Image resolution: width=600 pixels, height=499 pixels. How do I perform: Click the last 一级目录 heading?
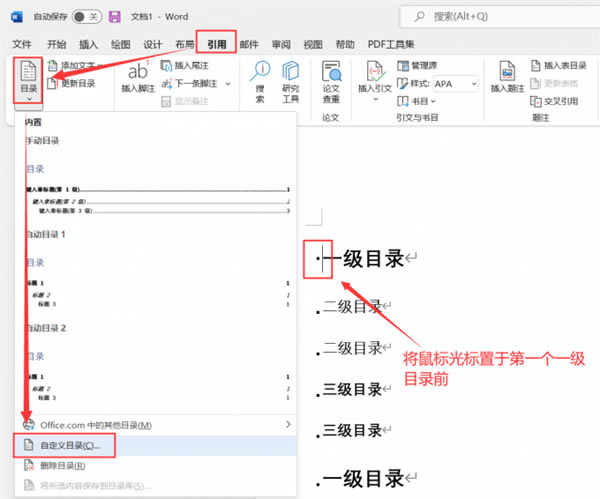tap(364, 478)
